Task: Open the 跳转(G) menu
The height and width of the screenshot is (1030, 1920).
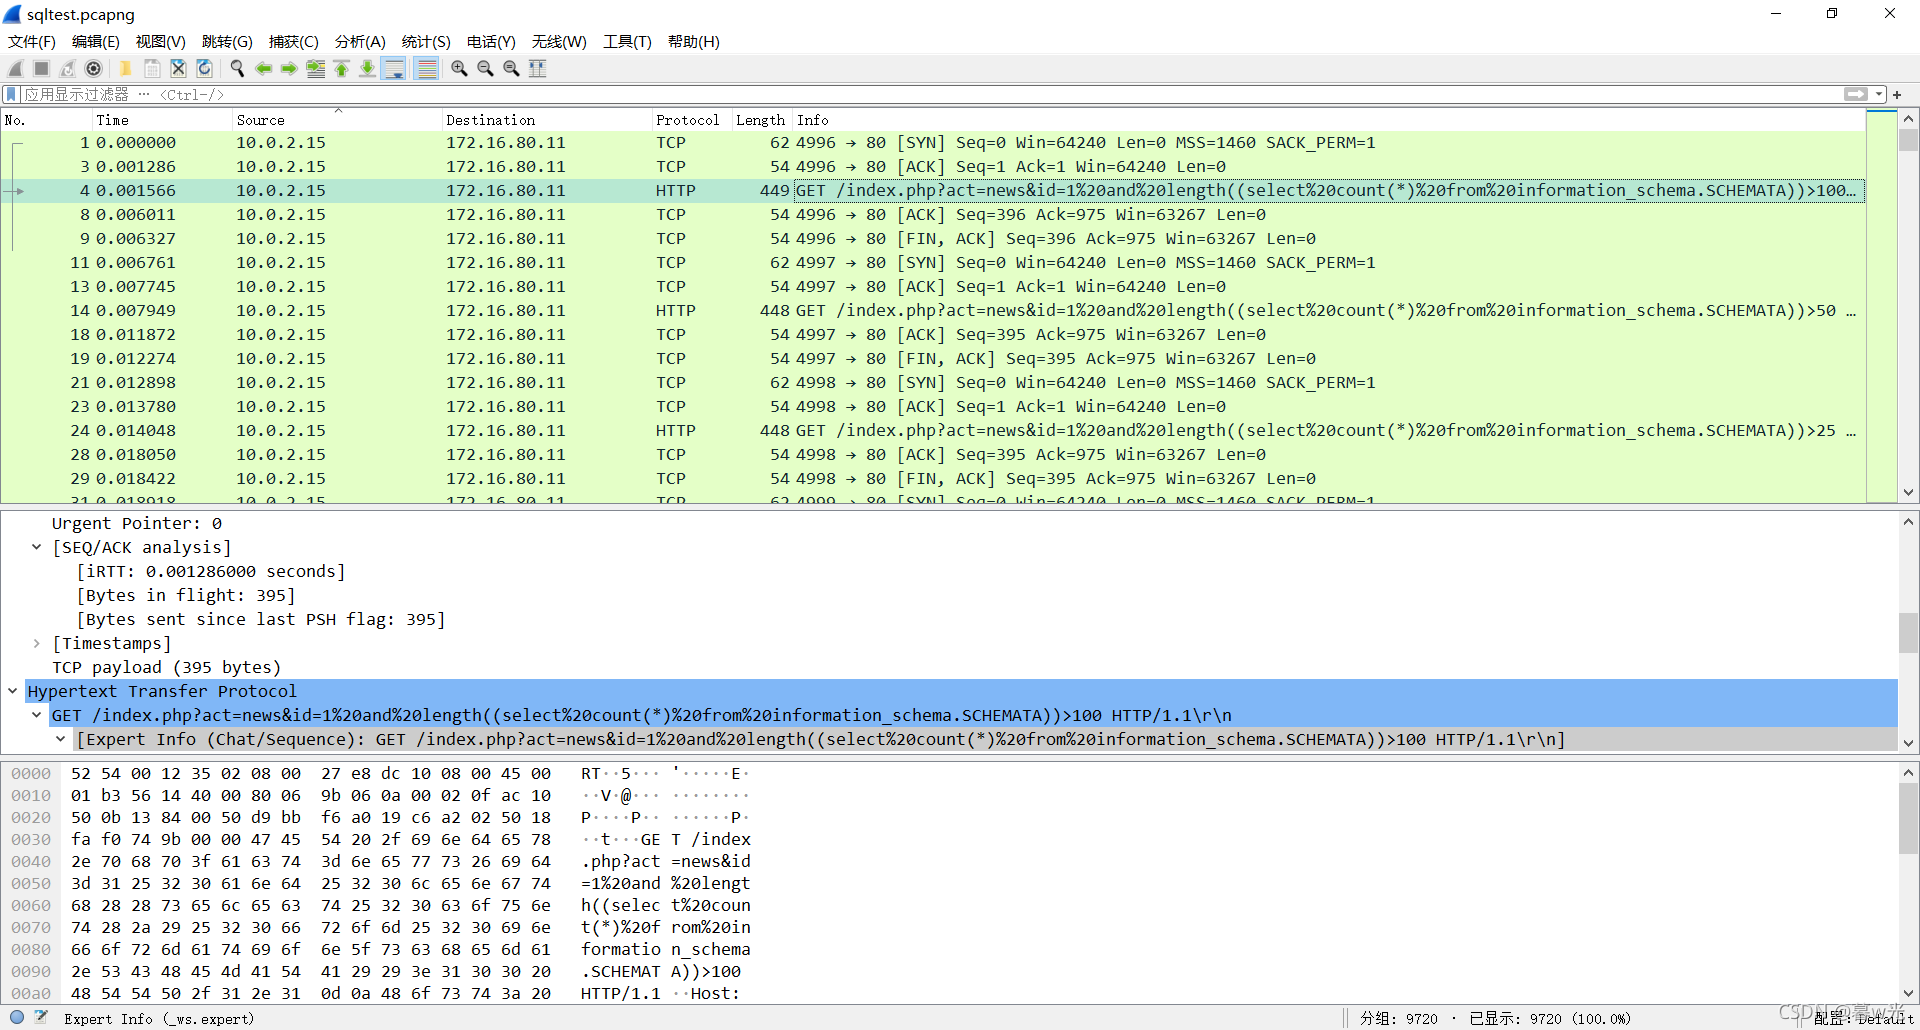Action: click(x=227, y=41)
